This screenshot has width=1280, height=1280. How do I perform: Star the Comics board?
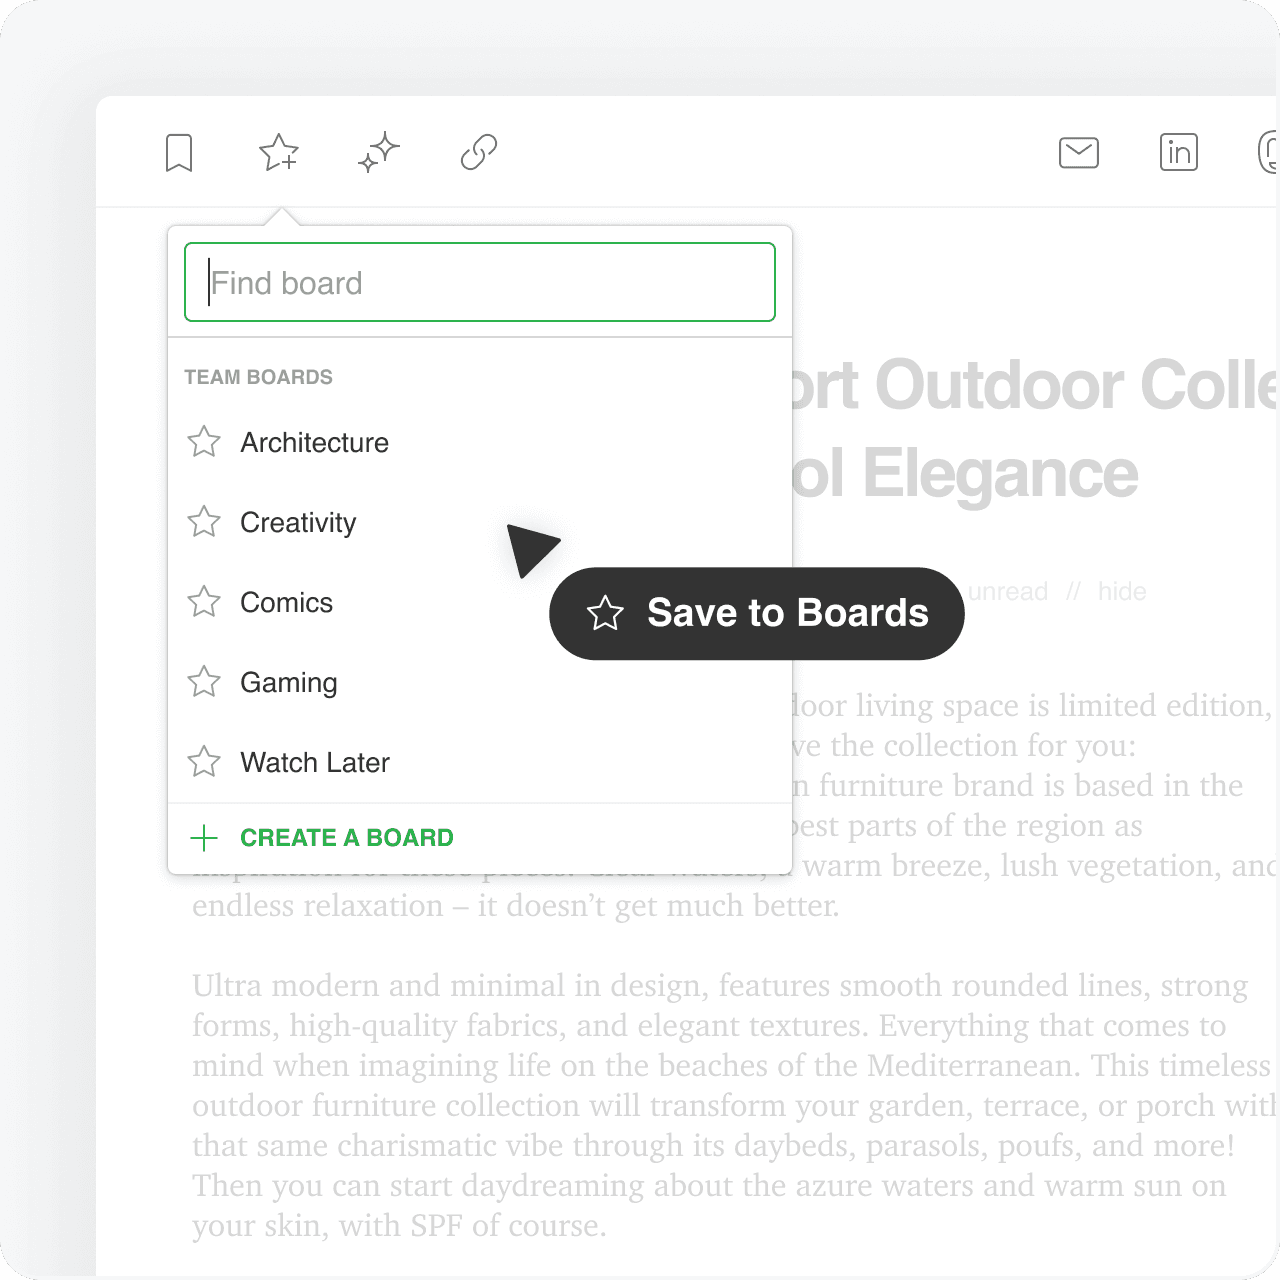[204, 602]
